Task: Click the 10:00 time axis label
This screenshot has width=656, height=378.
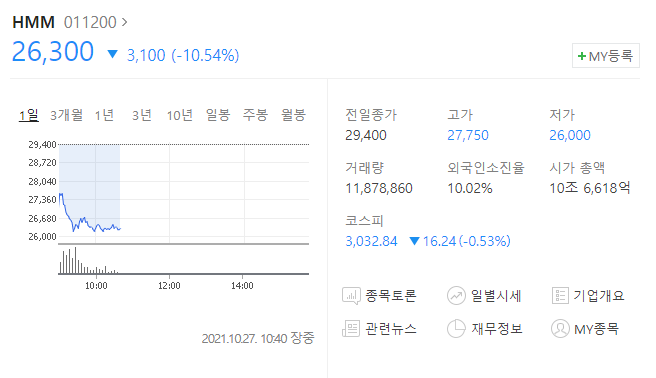Action: click(96, 286)
